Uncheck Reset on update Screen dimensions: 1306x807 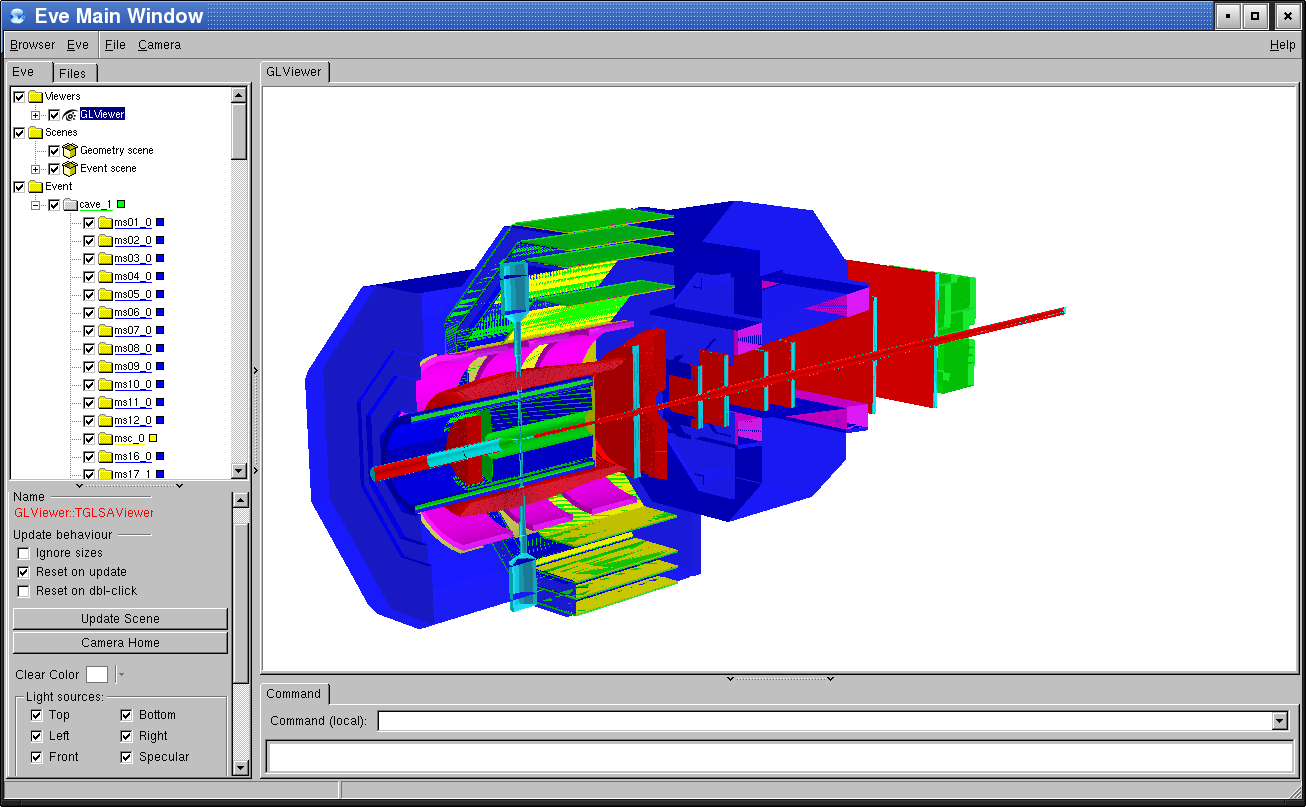click(x=24, y=572)
